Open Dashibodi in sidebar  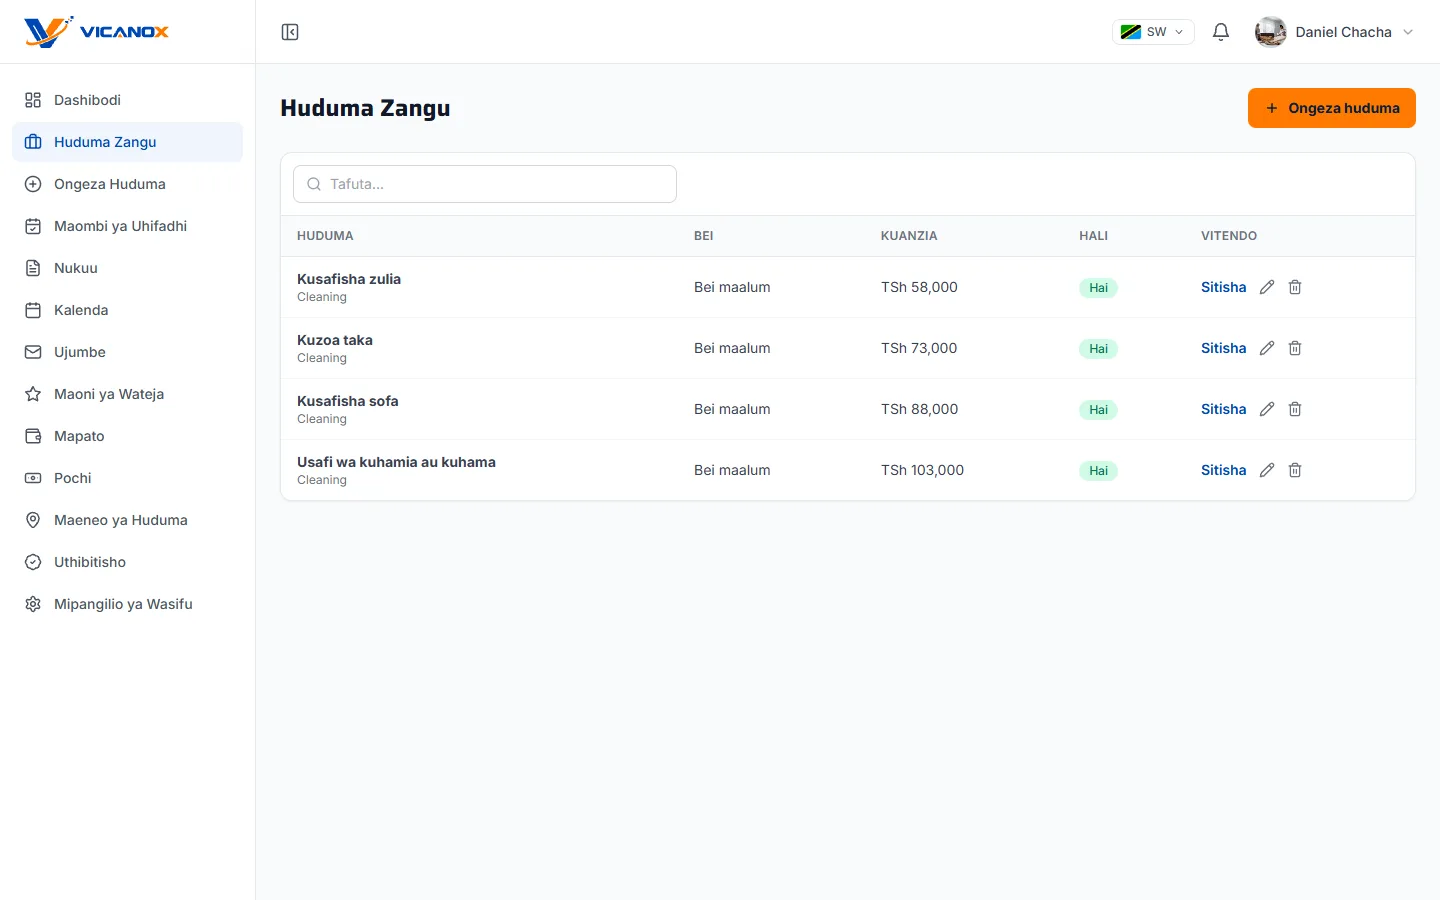click(127, 100)
